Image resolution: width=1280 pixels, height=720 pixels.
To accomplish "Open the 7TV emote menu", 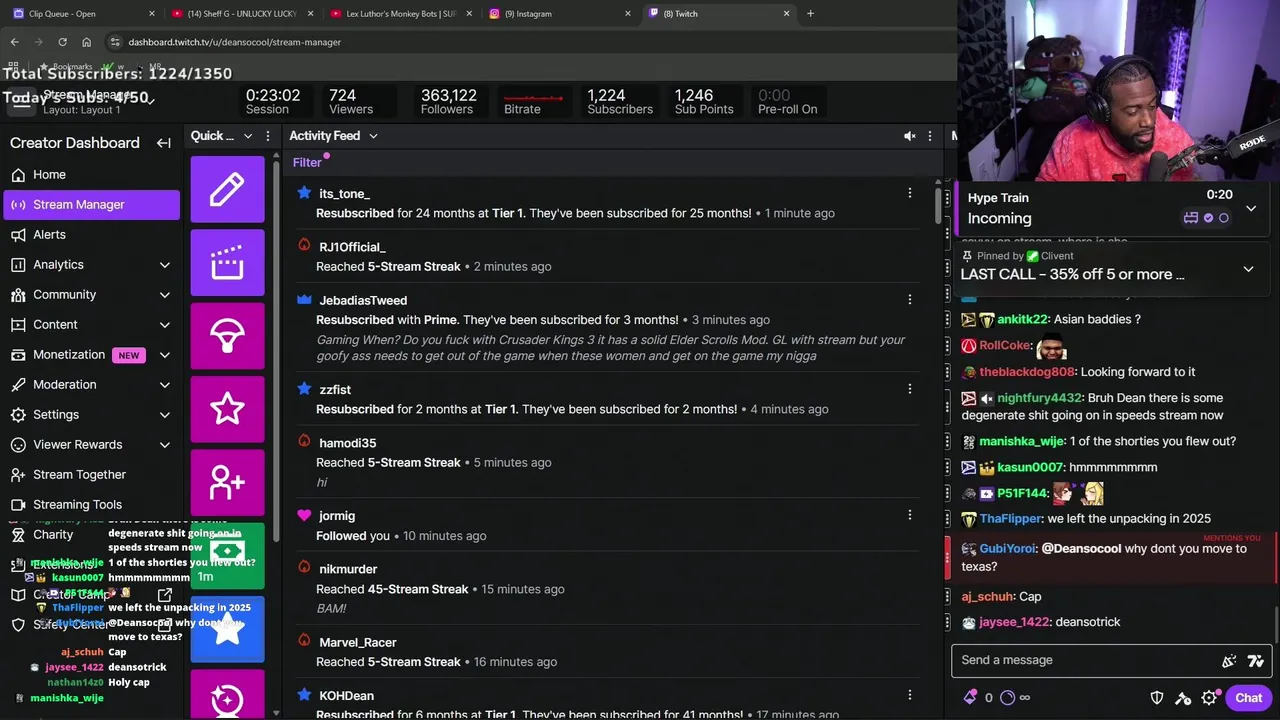I will coord(1256,660).
